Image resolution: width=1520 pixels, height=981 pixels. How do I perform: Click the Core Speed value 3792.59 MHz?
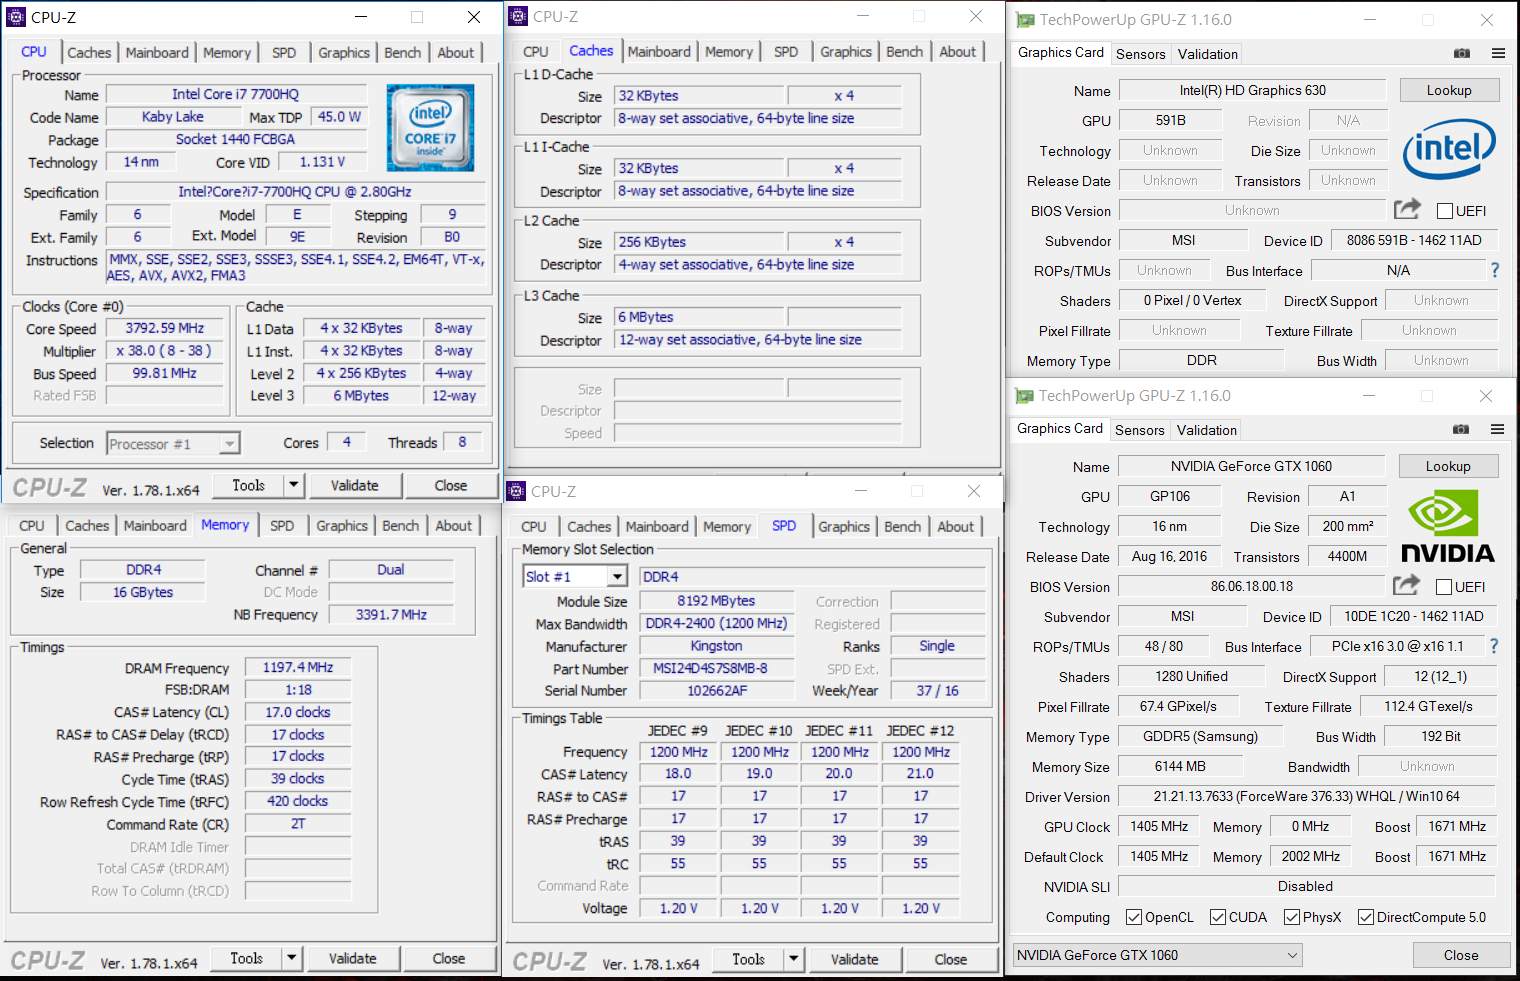[x=165, y=328]
